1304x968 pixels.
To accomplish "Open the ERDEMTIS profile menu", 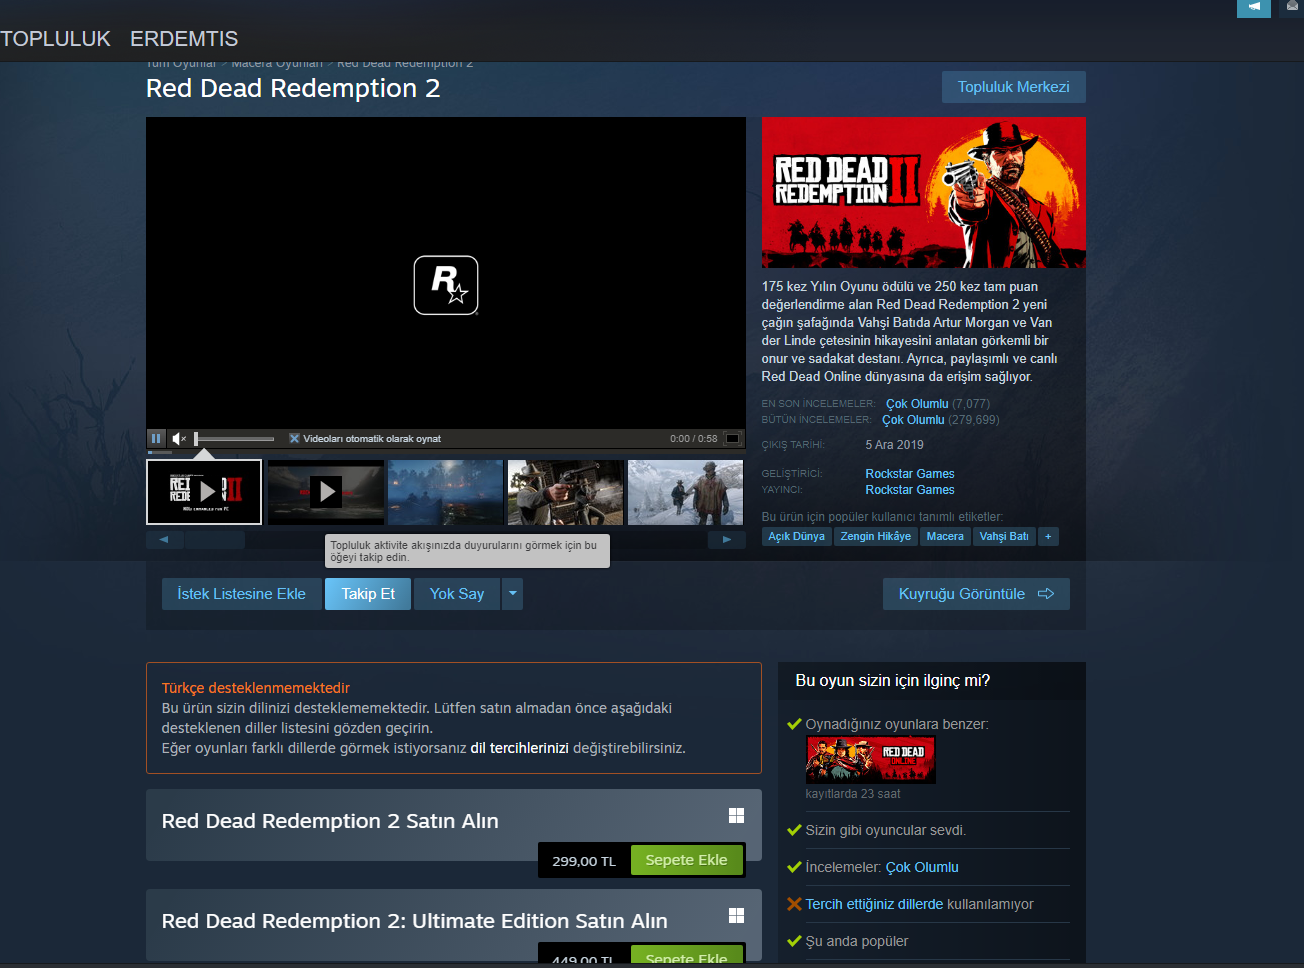I will tap(184, 39).
